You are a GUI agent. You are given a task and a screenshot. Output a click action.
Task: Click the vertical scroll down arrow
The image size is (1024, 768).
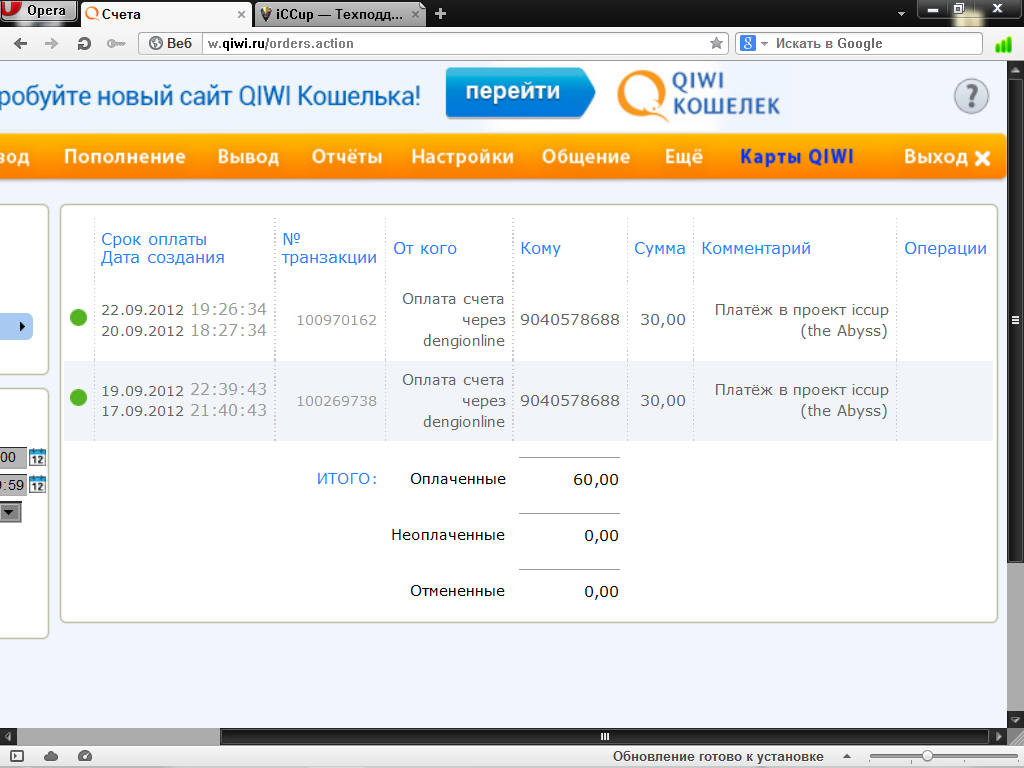[x=1016, y=720]
